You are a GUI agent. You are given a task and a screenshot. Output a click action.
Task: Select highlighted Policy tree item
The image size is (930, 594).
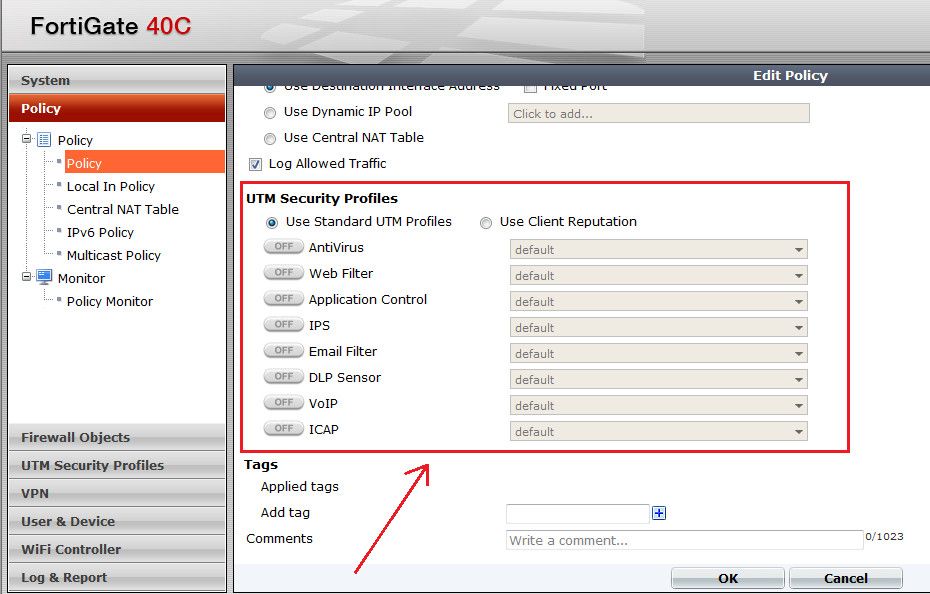(144, 163)
